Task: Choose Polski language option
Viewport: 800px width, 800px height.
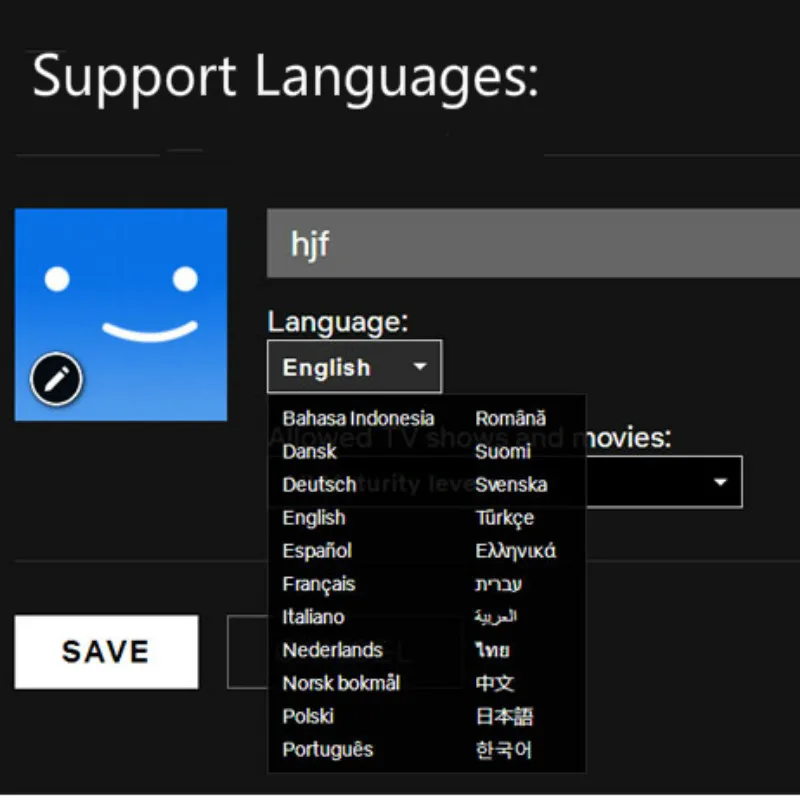Action: [x=308, y=716]
